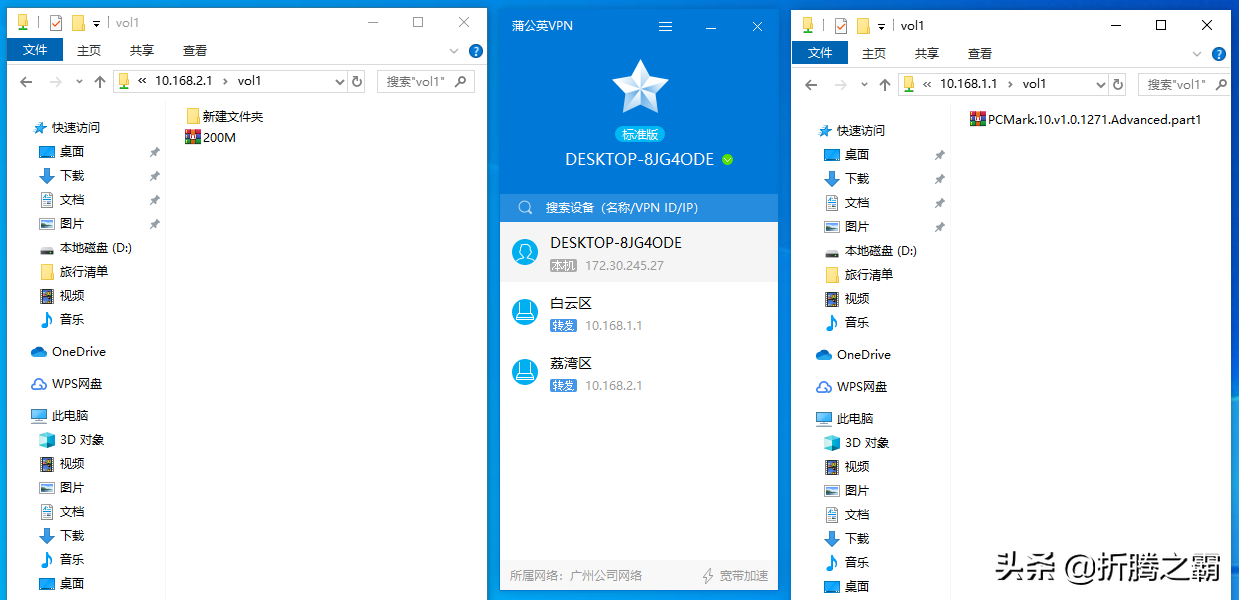The height and width of the screenshot is (600, 1239).
Task: Click the green status check beside DESKTOP-8JG4ODE
Action: click(x=727, y=159)
